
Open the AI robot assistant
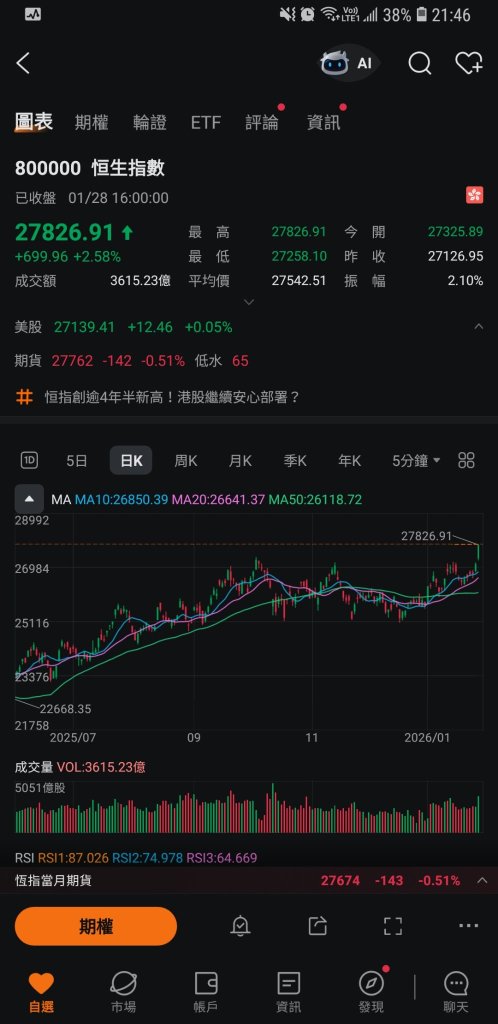pos(348,63)
